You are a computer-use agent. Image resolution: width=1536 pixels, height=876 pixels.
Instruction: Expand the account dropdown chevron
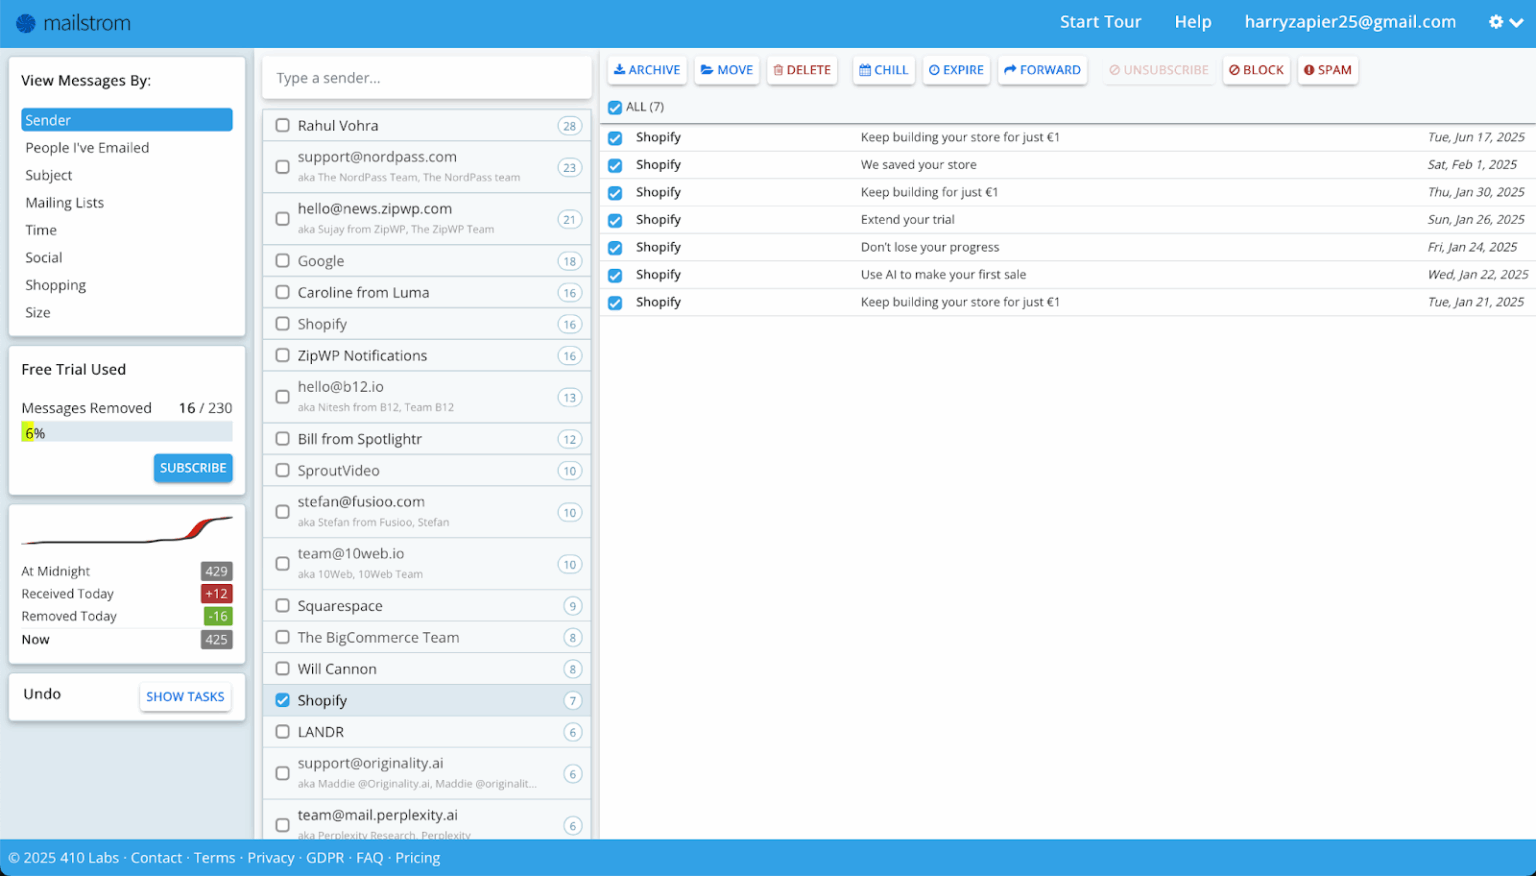click(1517, 22)
